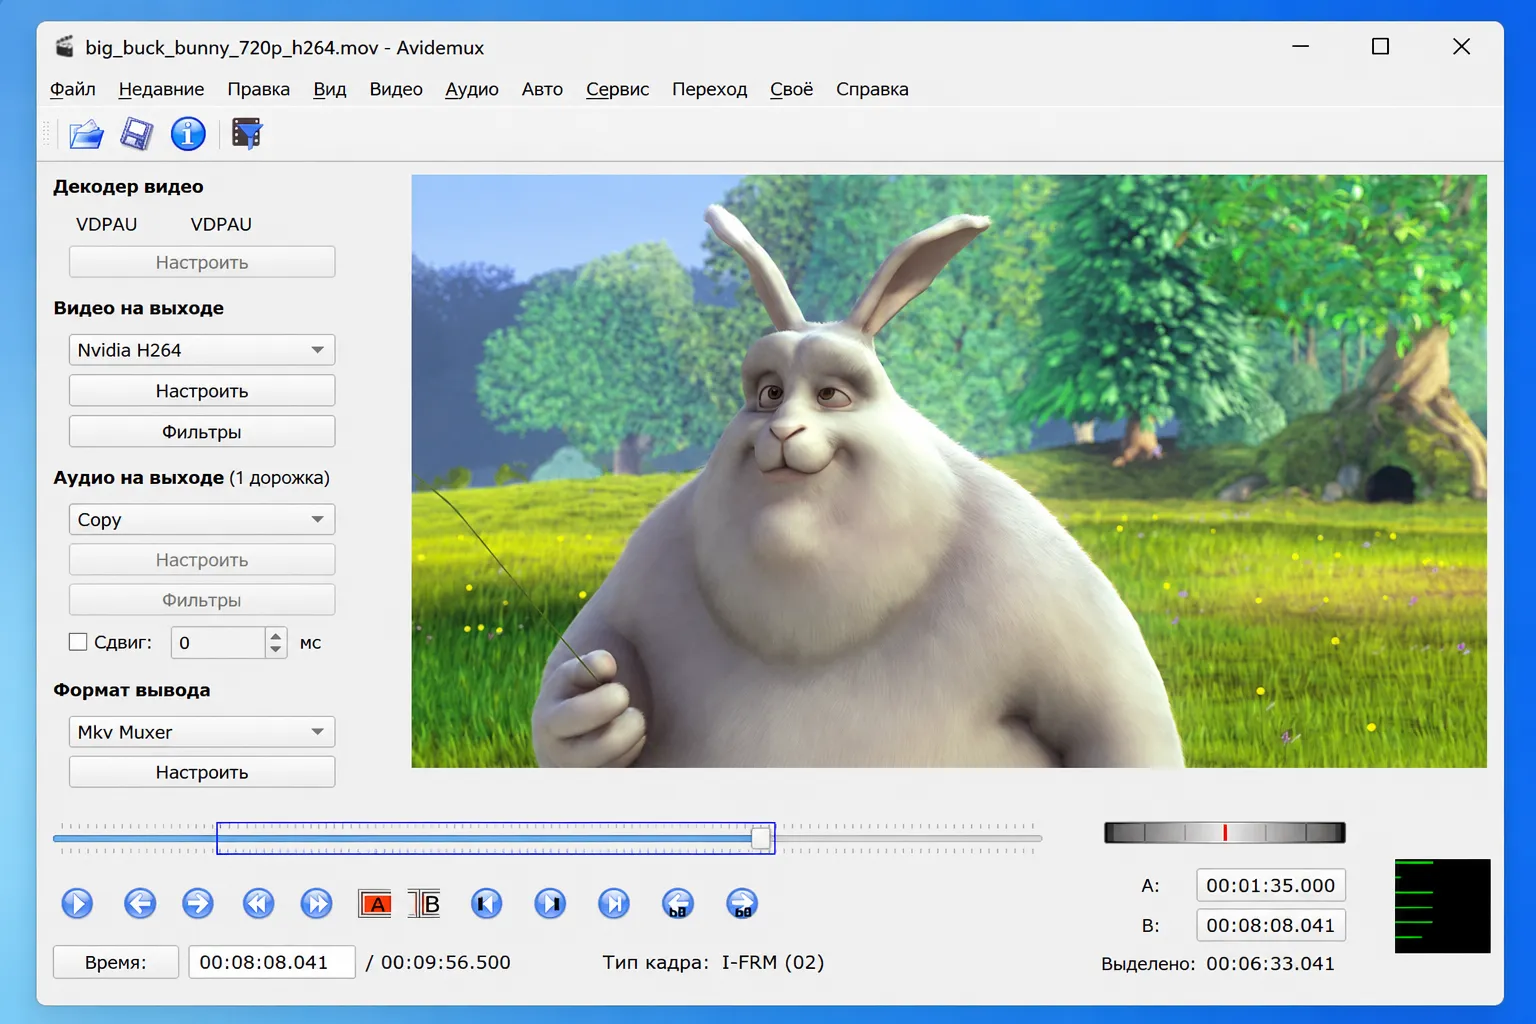
Task: Click the Время button
Action: 116,962
